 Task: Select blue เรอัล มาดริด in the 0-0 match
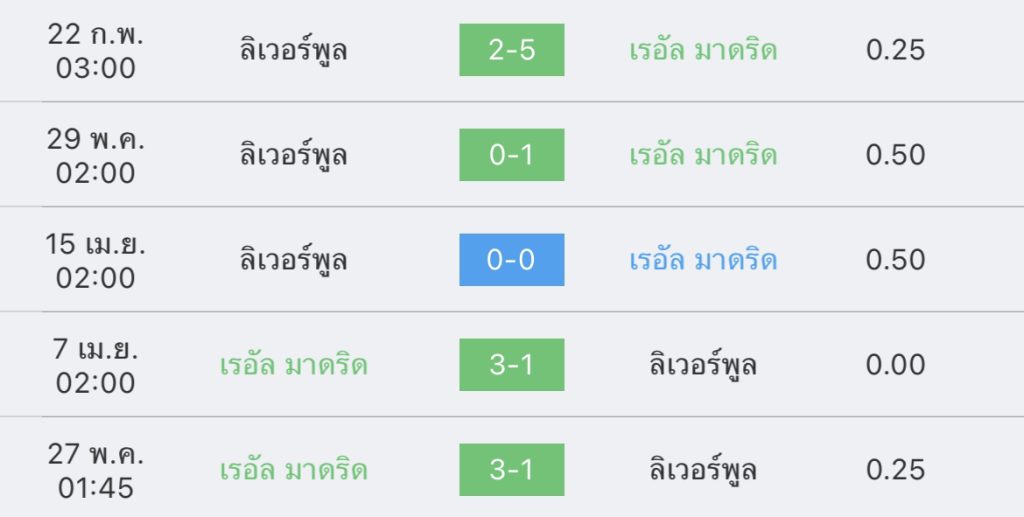tap(703, 260)
